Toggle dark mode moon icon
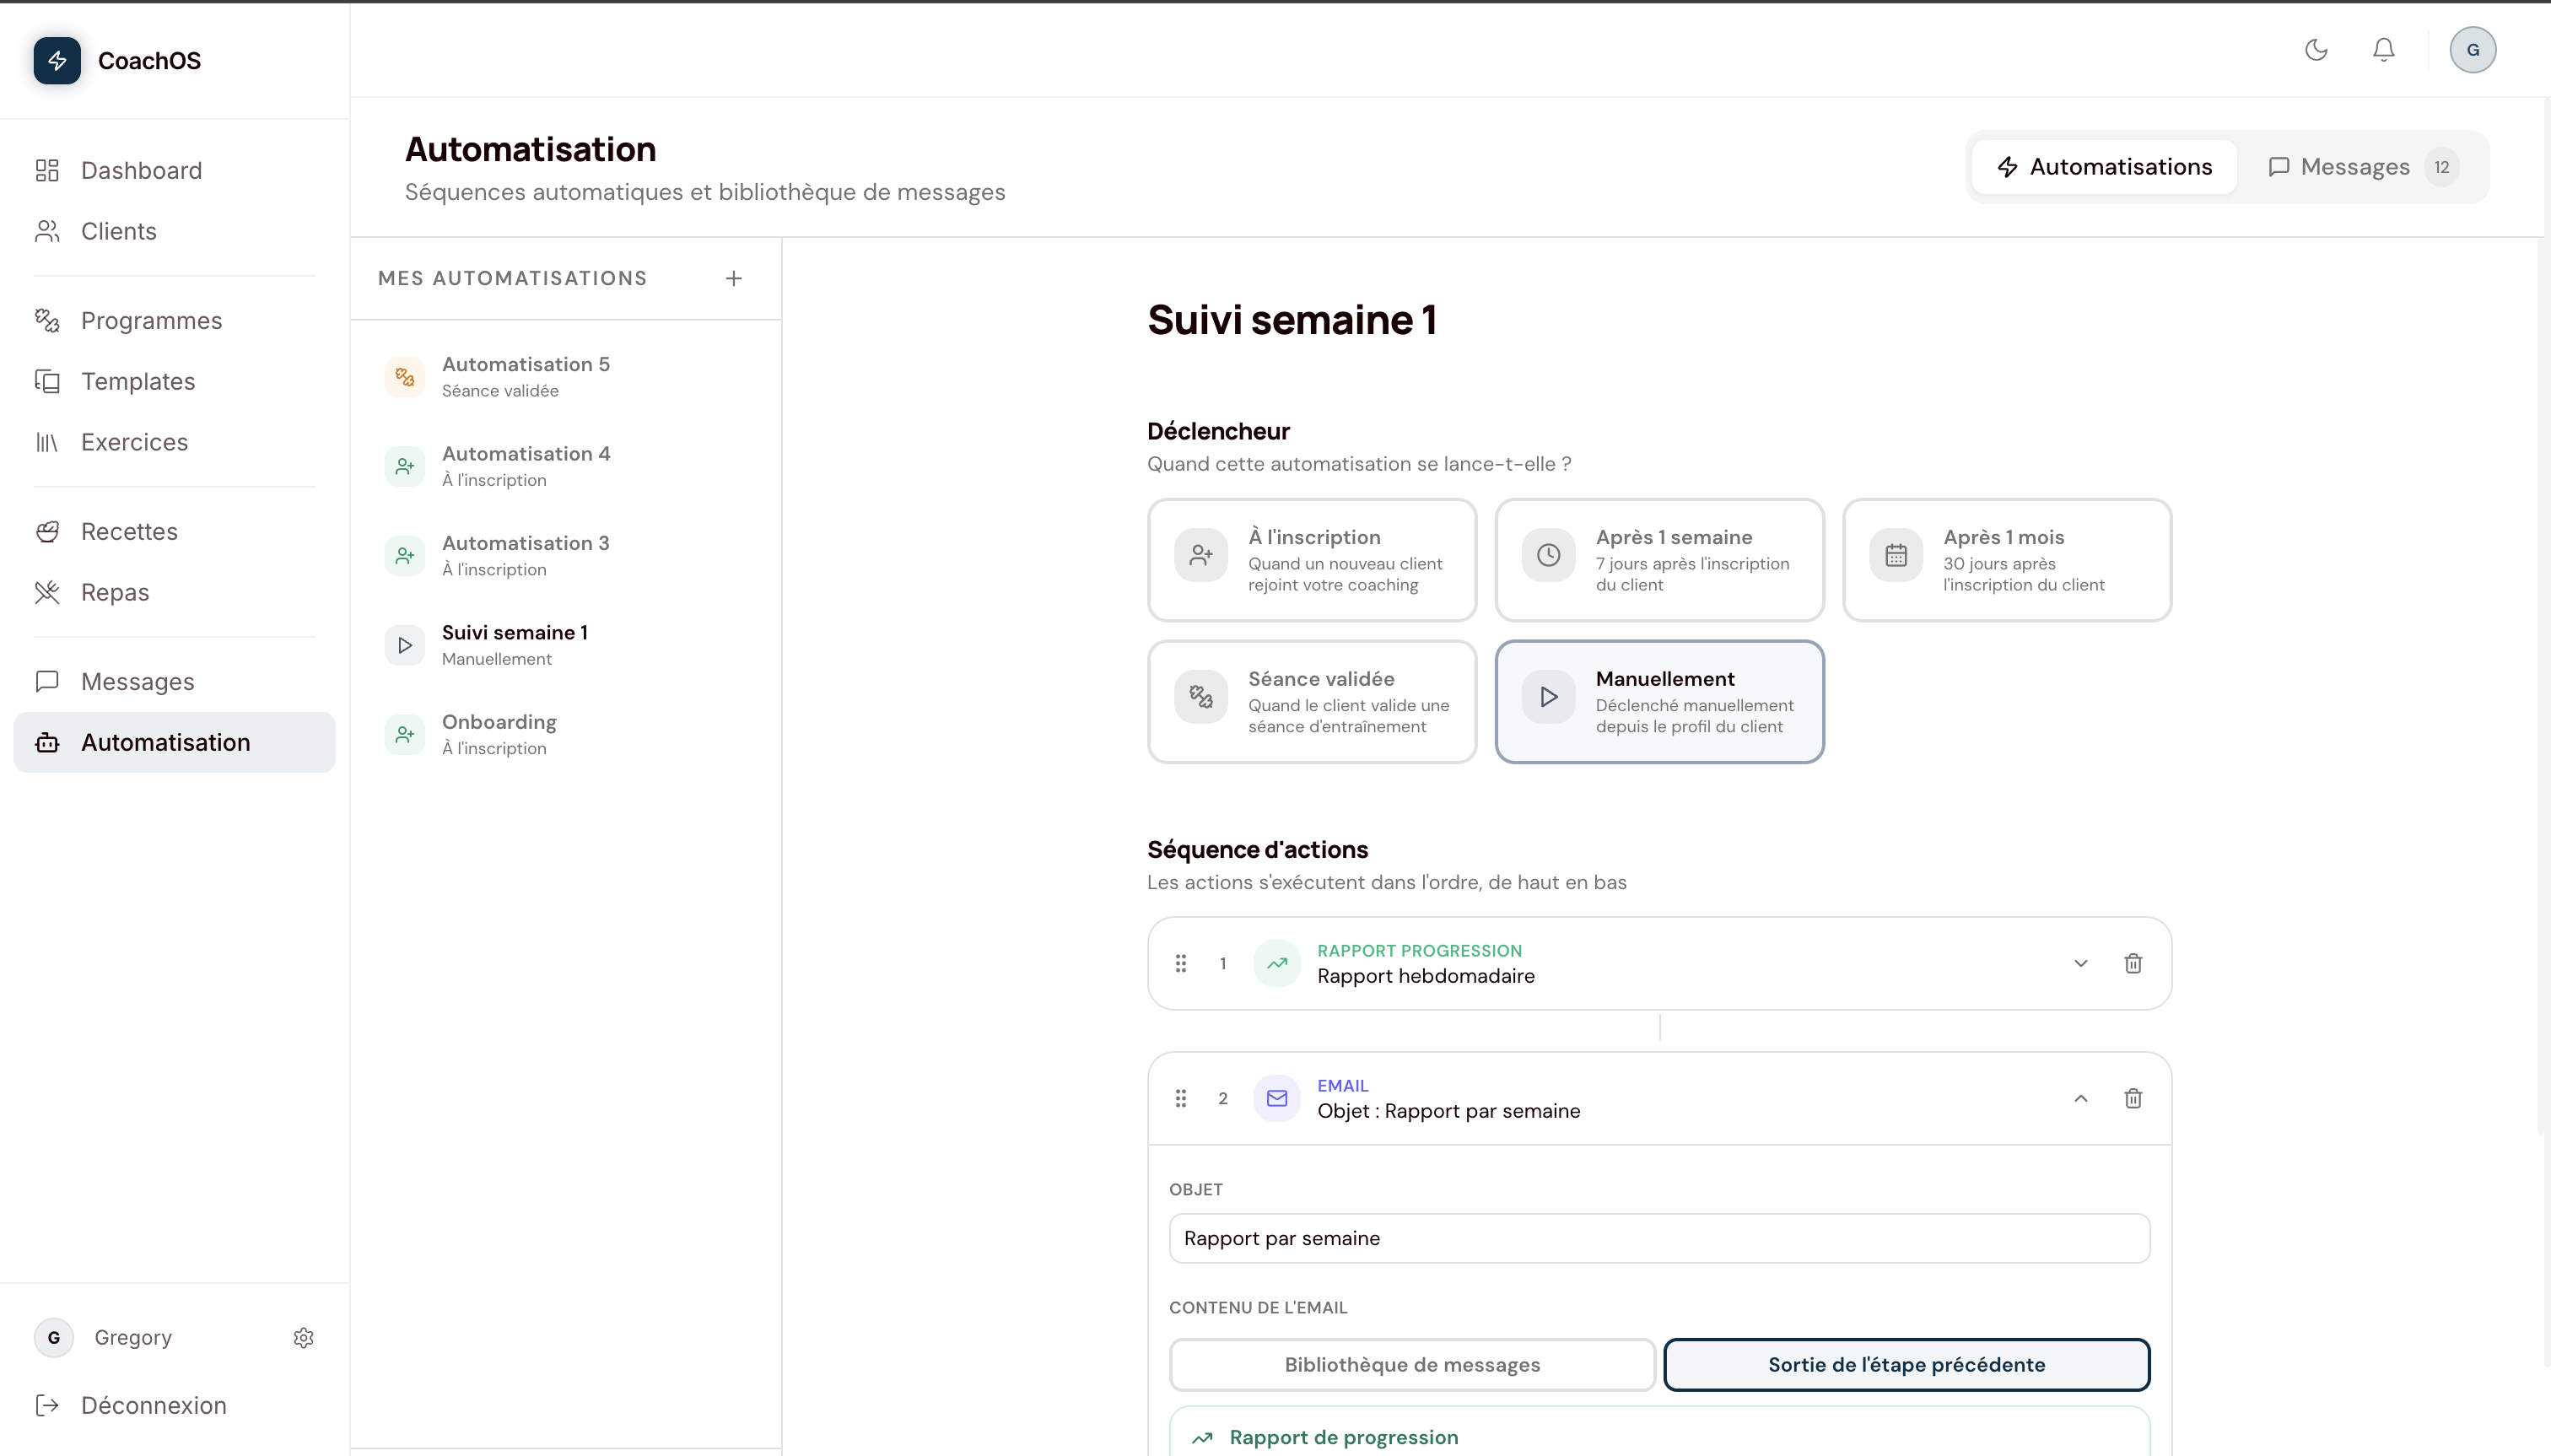The height and width of the screenshot is (1456, 2551). pos(2316,49)
